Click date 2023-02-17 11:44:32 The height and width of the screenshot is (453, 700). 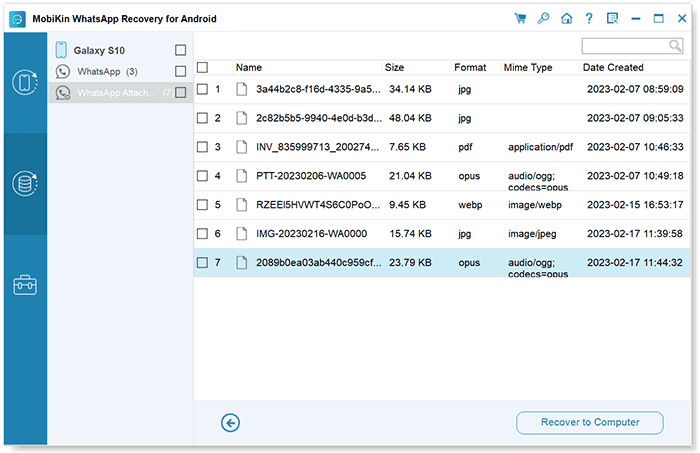coord(635,262)
